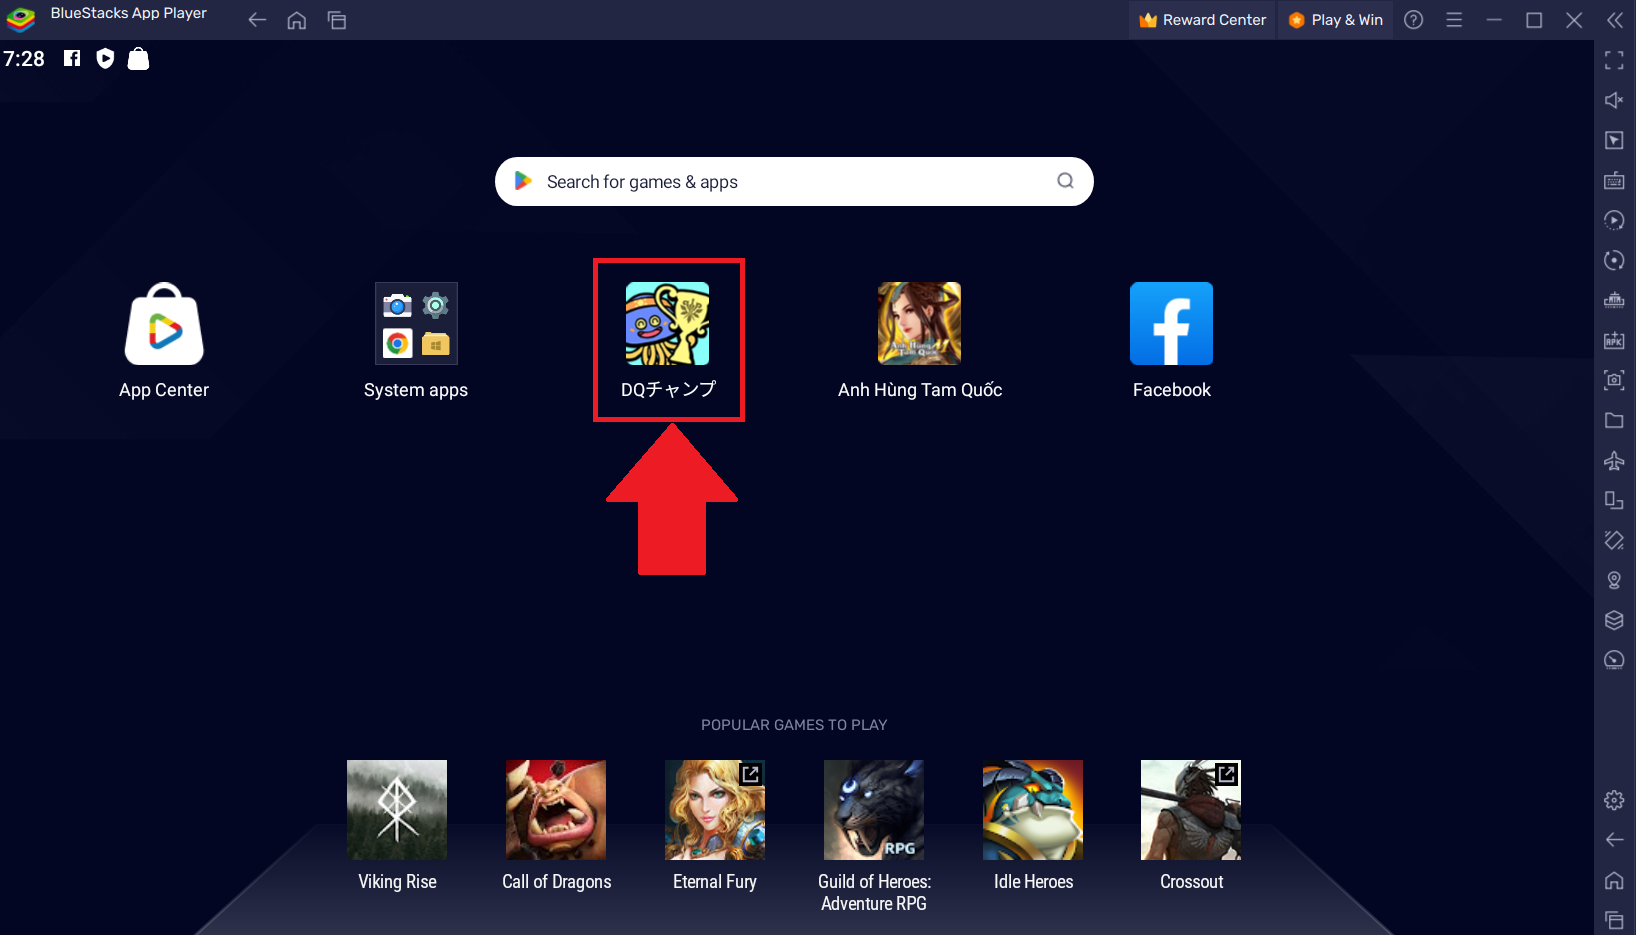
Task: Open the help question-mark icon
Action: pyautogui.click(x=1414, y=20)
